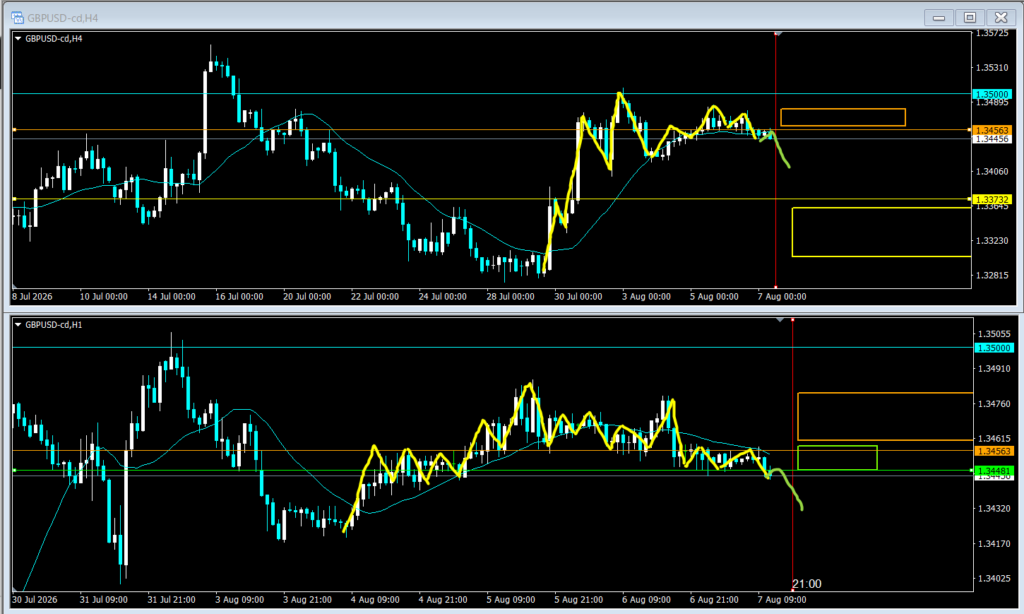
Task: Grab the gray chart shift triangle in the H1 chart
Action: click(x=780, y=320)
